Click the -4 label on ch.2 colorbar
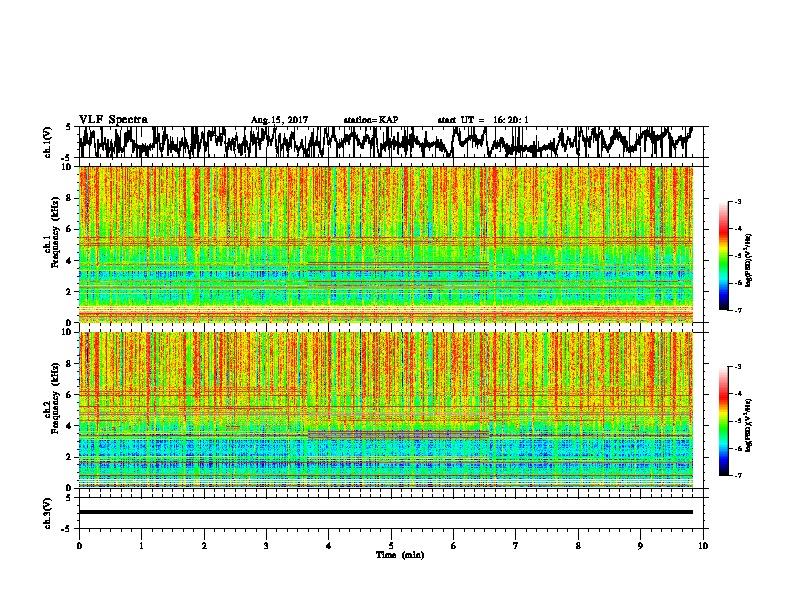 [738, 393]
